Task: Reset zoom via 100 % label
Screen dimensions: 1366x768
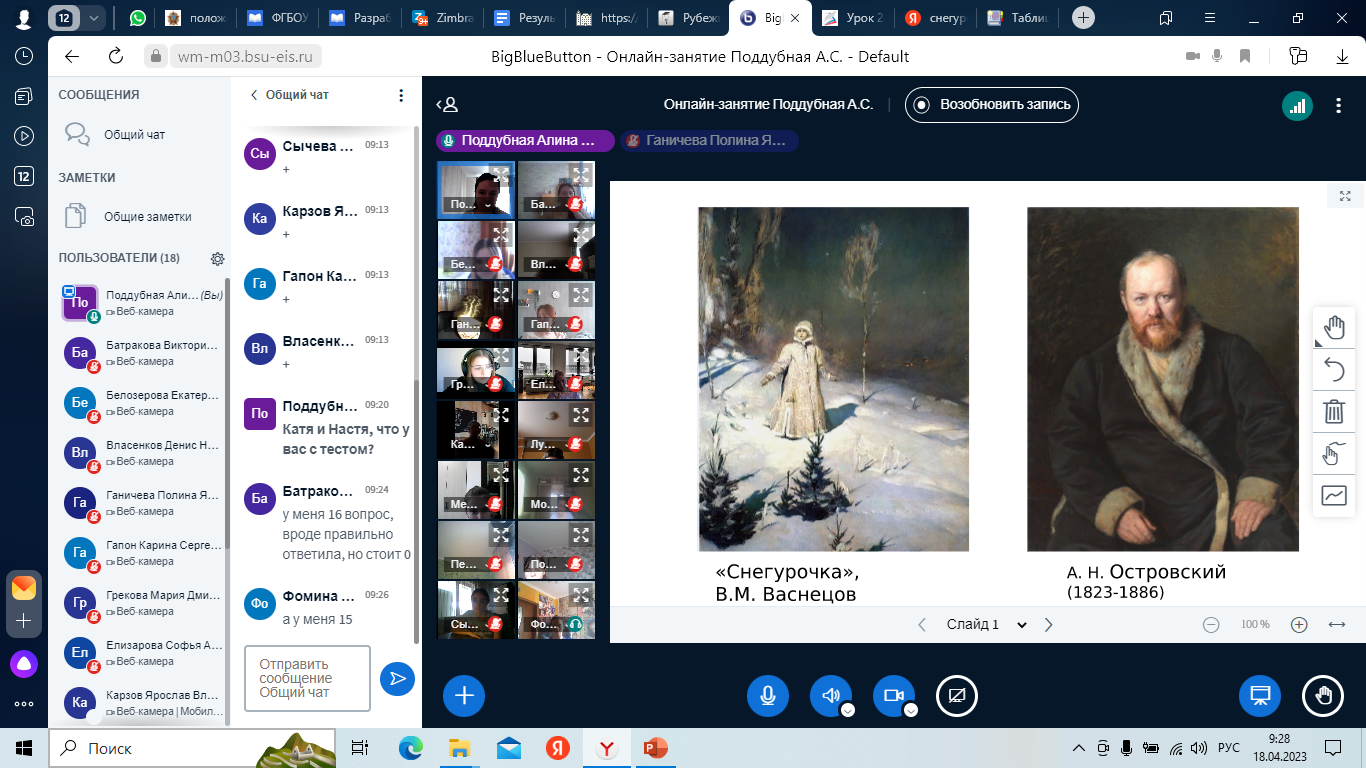Action: coord(1255,625)
